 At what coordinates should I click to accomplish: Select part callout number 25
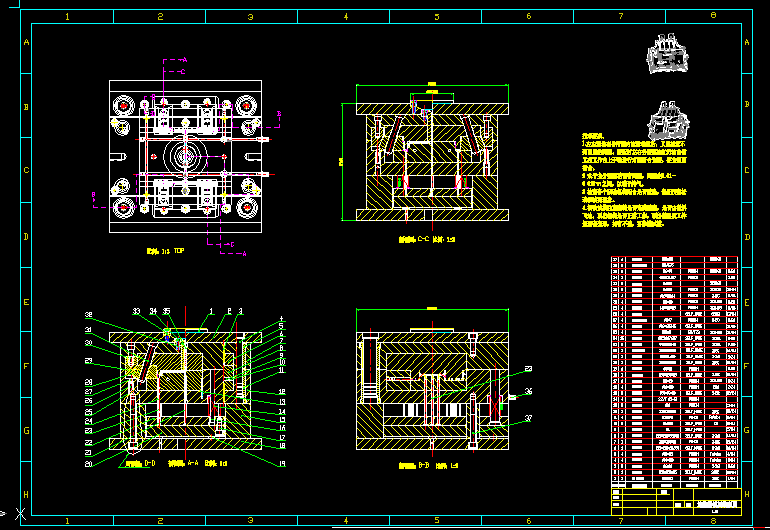point(88,412)
